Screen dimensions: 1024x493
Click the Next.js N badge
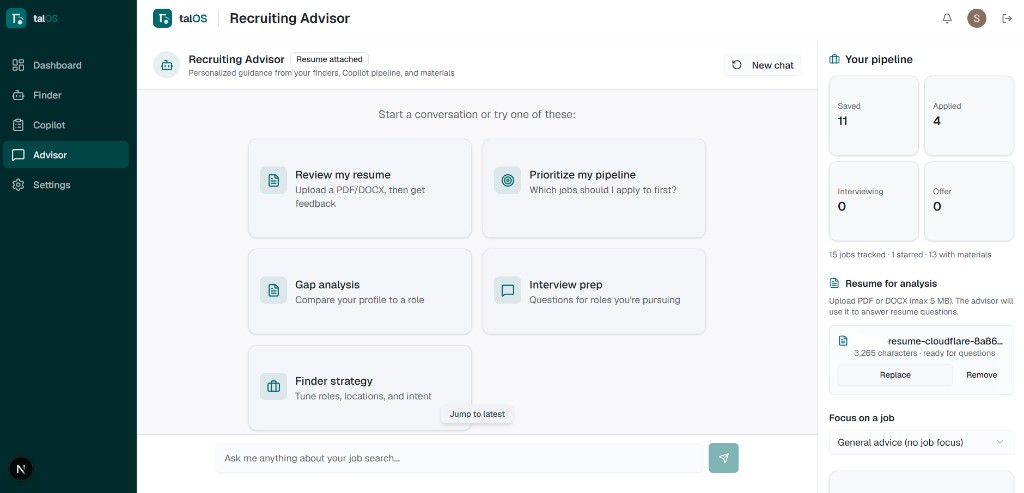(21, 469)
